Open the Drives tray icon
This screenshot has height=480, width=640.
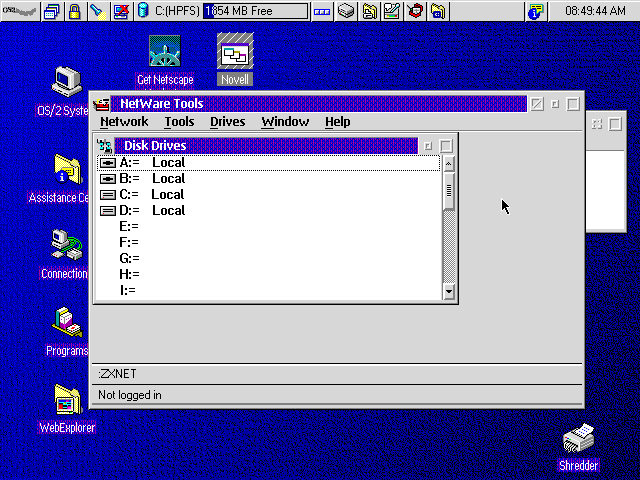pos(346,11)
